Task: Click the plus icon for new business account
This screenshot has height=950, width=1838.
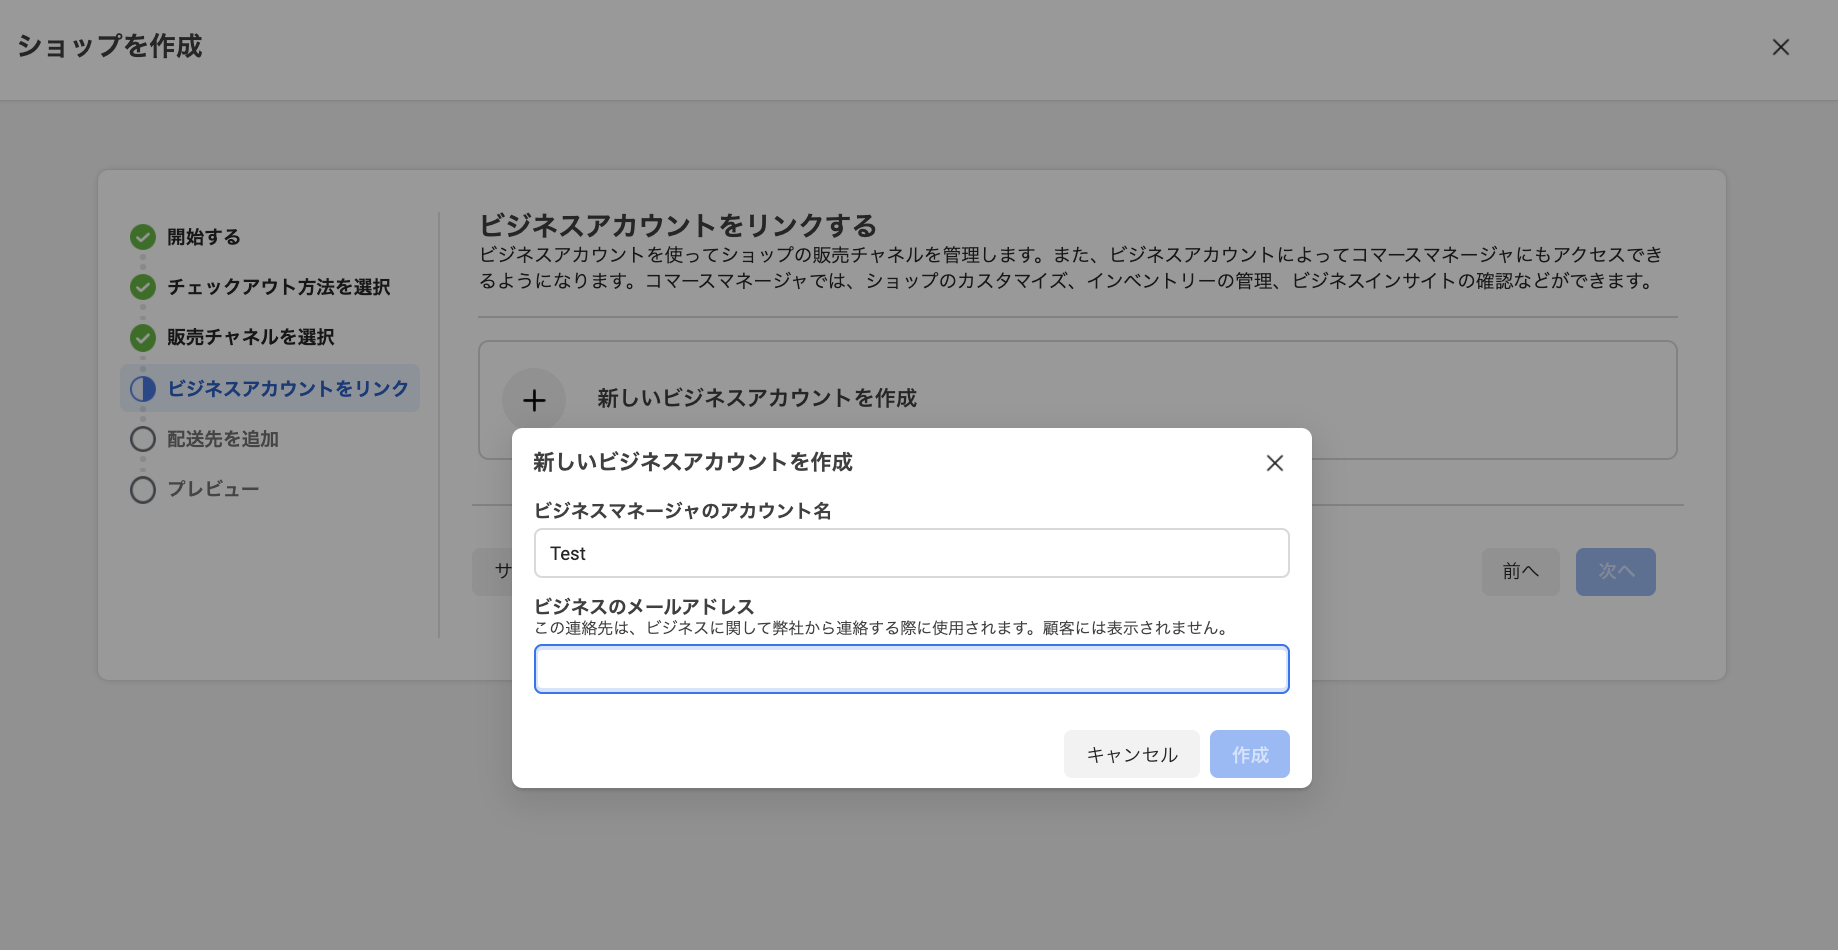Action: coord(534,401)
